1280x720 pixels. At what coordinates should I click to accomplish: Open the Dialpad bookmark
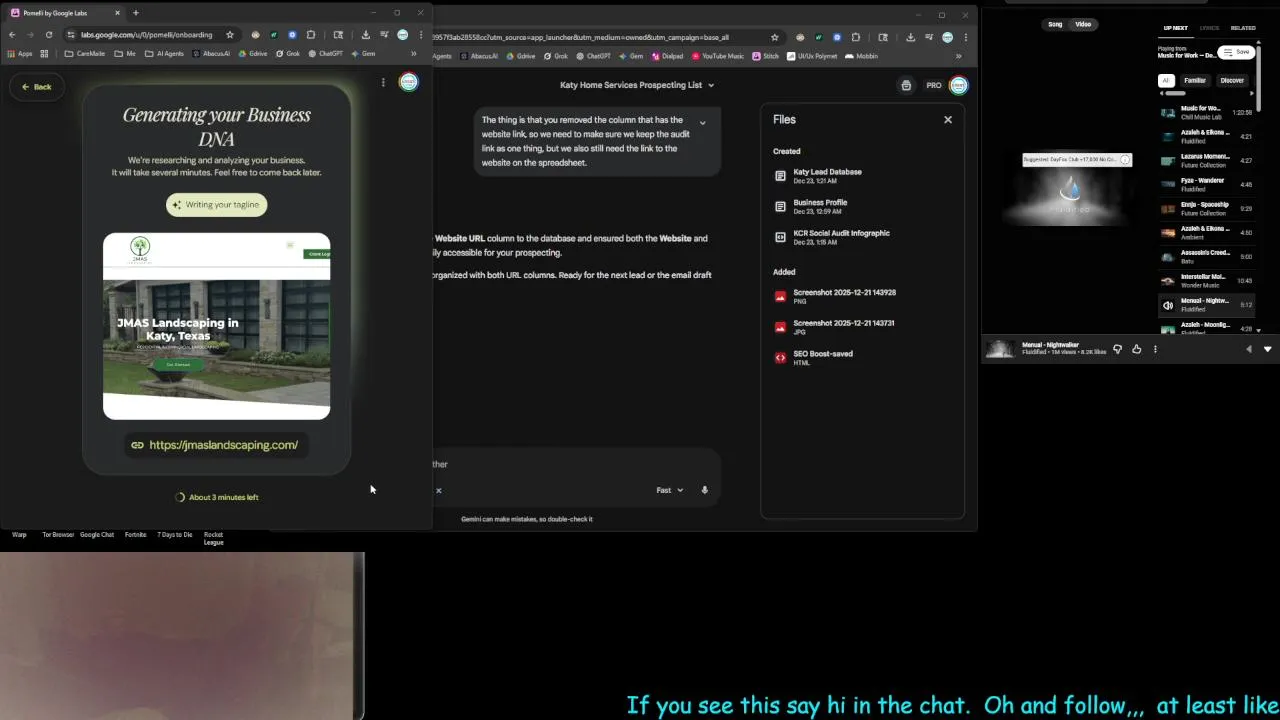[667, 56]
